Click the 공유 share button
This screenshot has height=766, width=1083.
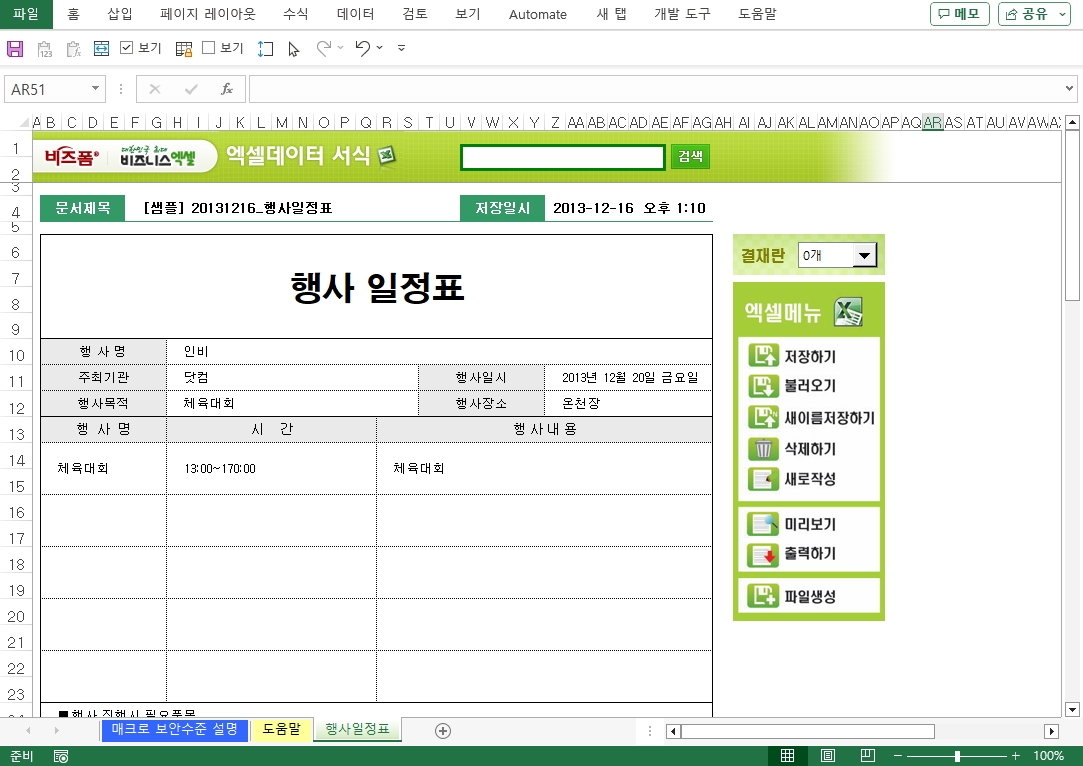pyautogui.click(x=1034, y=14)
